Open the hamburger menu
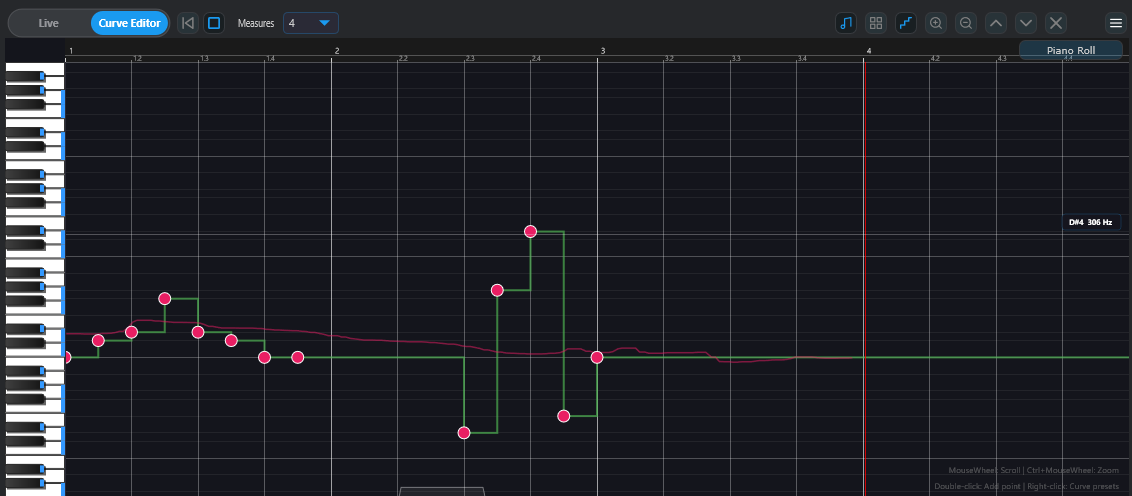1132x496 pixels. tap(1115, 23)
